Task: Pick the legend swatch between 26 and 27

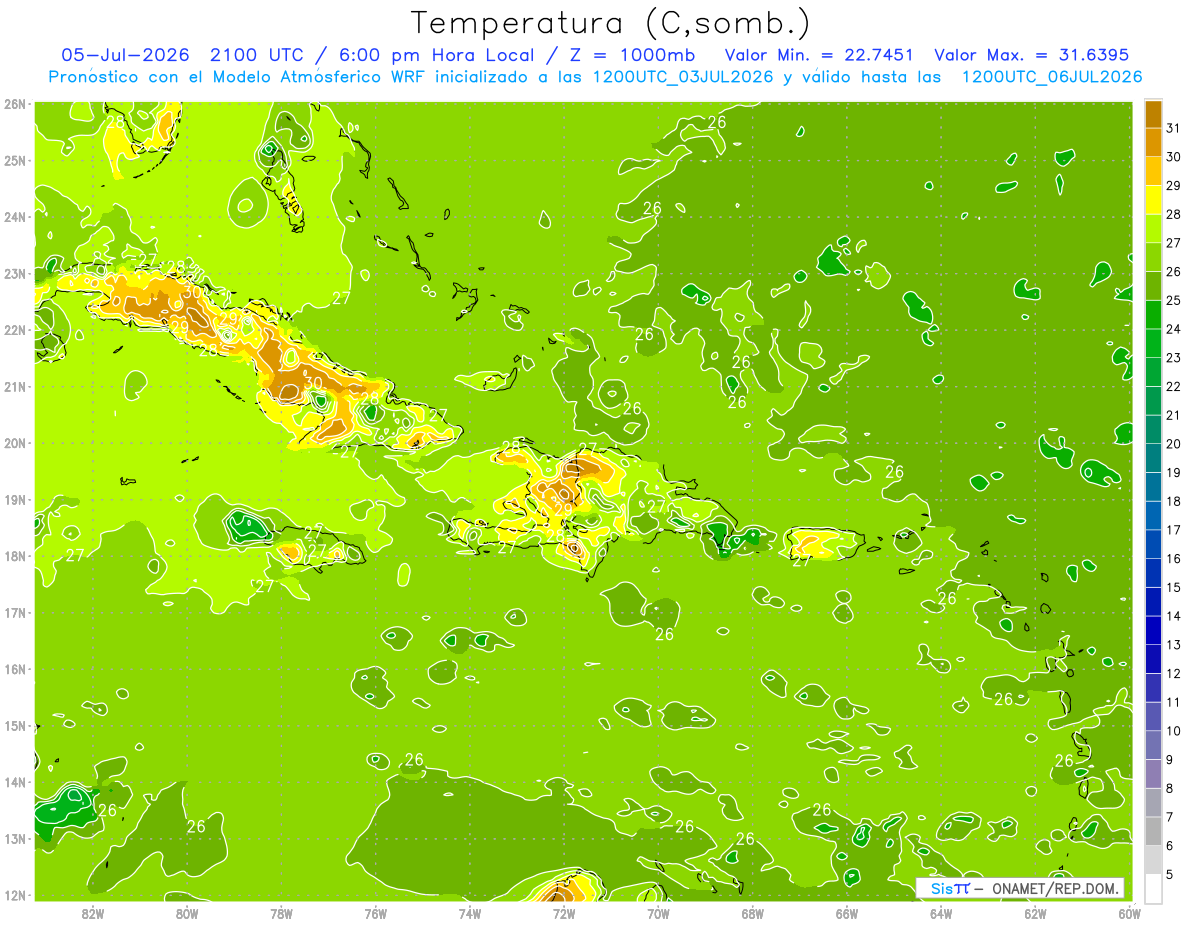Action: coord(1153,257)
